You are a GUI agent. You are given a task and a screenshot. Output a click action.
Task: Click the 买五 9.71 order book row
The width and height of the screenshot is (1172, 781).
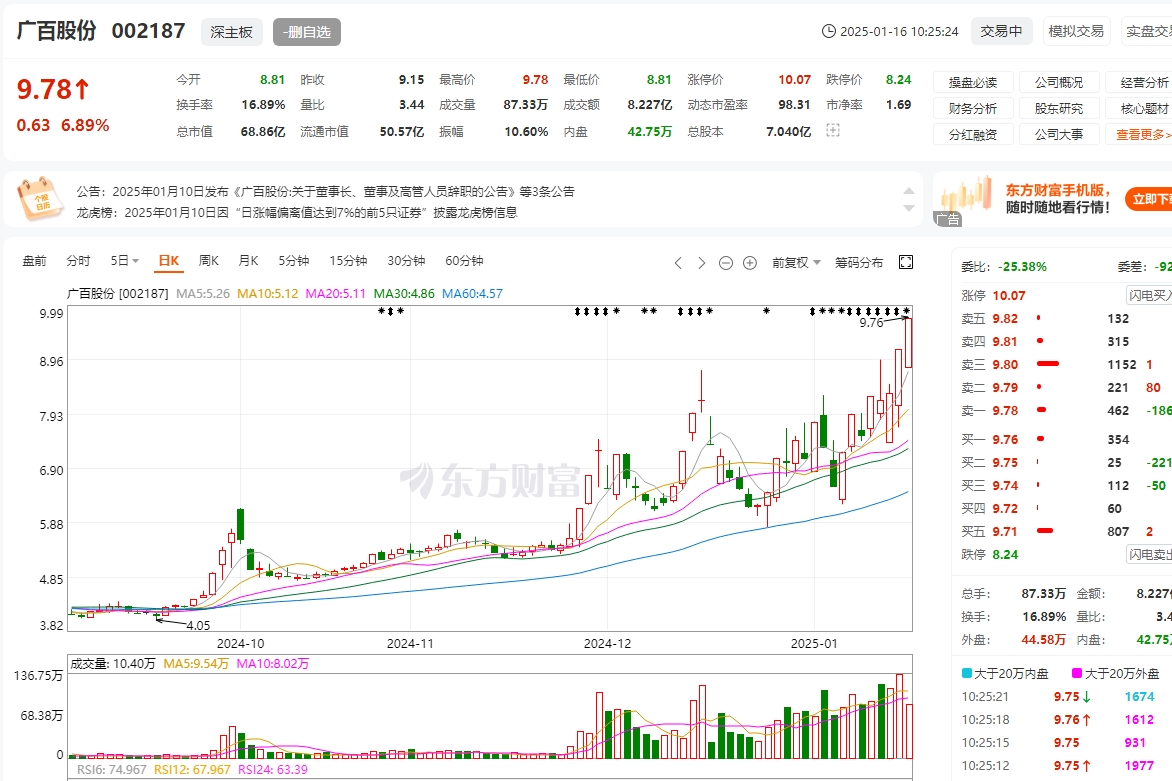pyautogui.click(x=1066, y=531)
